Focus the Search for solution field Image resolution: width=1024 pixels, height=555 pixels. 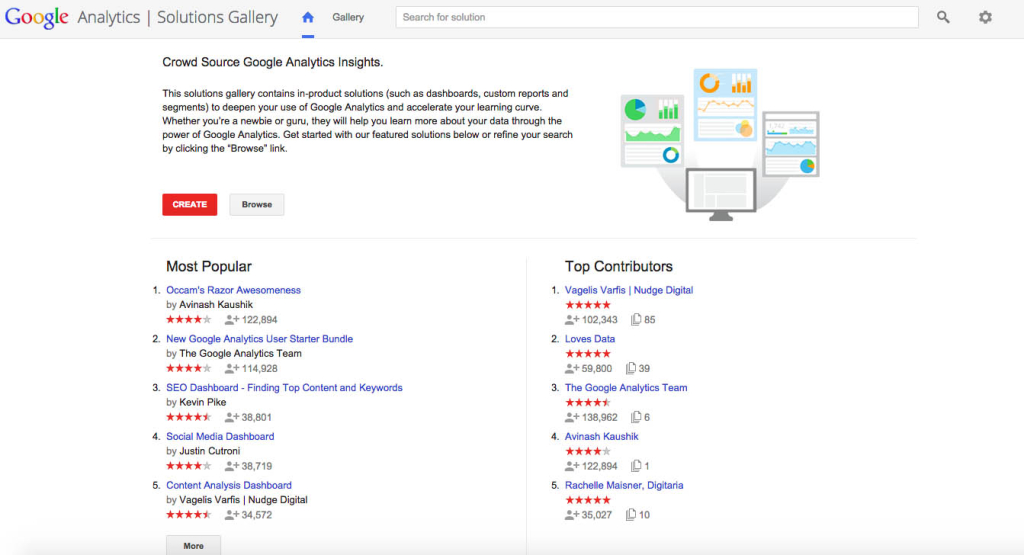[x=656, y=17]
